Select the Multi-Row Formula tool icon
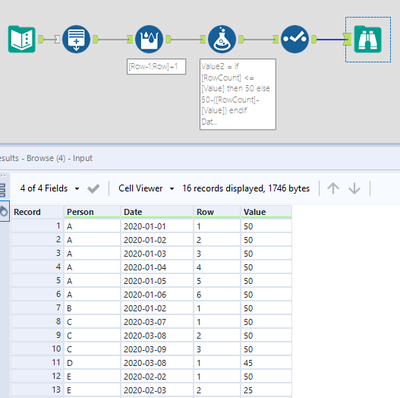Screen dimensions: 400x398 (149, 39)
